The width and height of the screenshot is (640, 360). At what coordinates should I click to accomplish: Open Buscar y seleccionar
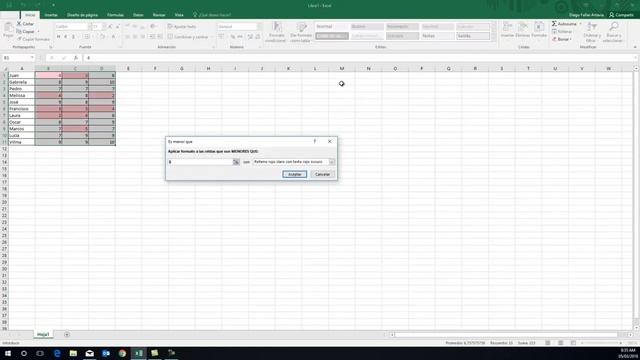point(613,31)
